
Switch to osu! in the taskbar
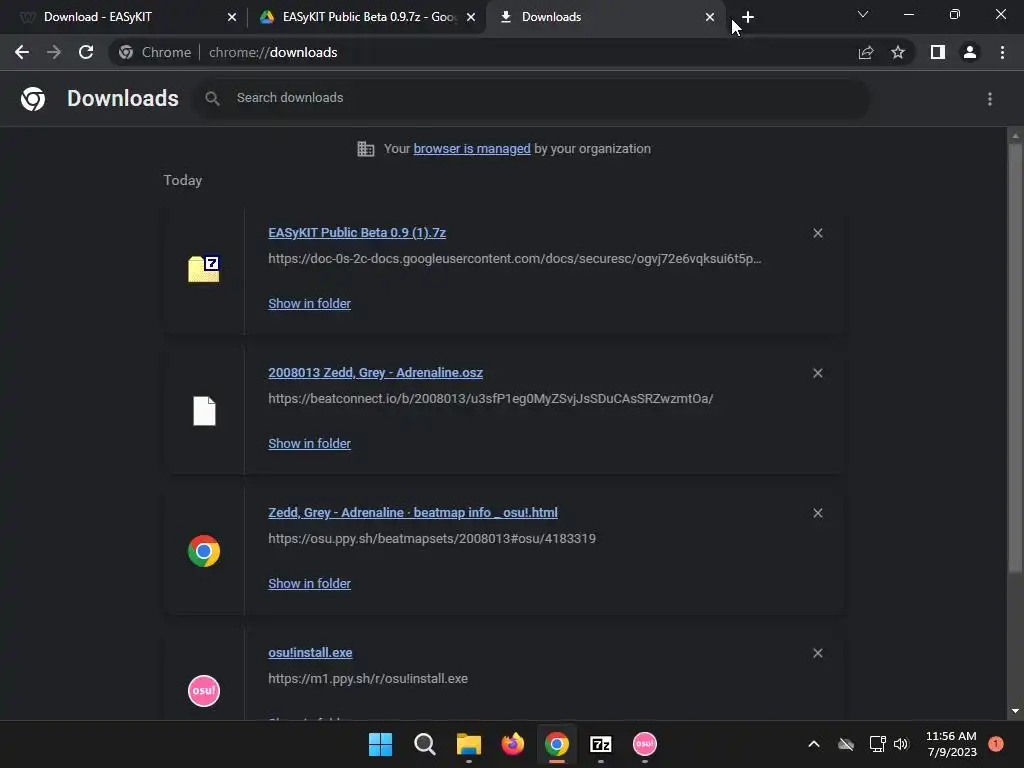(645, 744)
